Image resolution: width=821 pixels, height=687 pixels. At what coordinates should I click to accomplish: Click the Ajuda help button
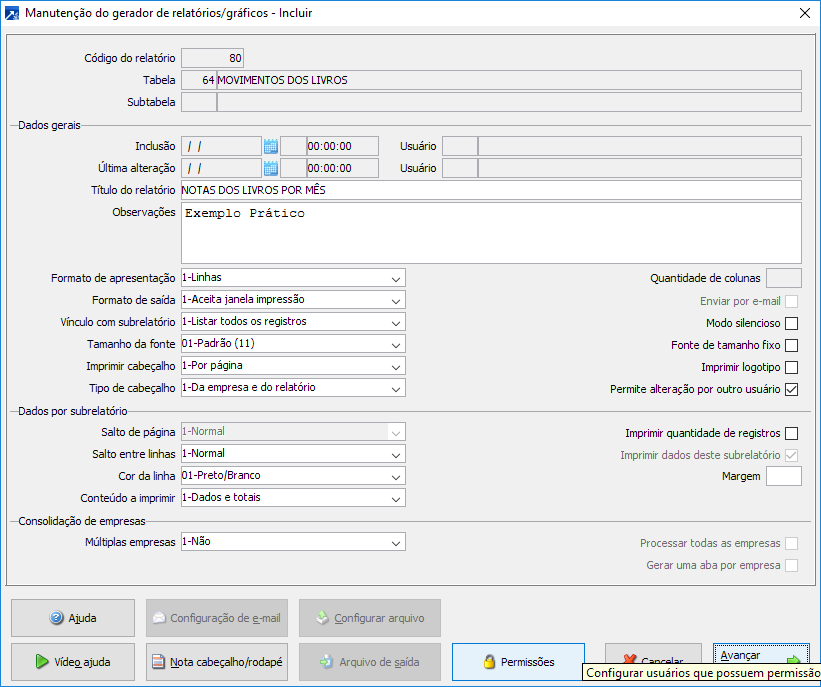tap(72, 618)
